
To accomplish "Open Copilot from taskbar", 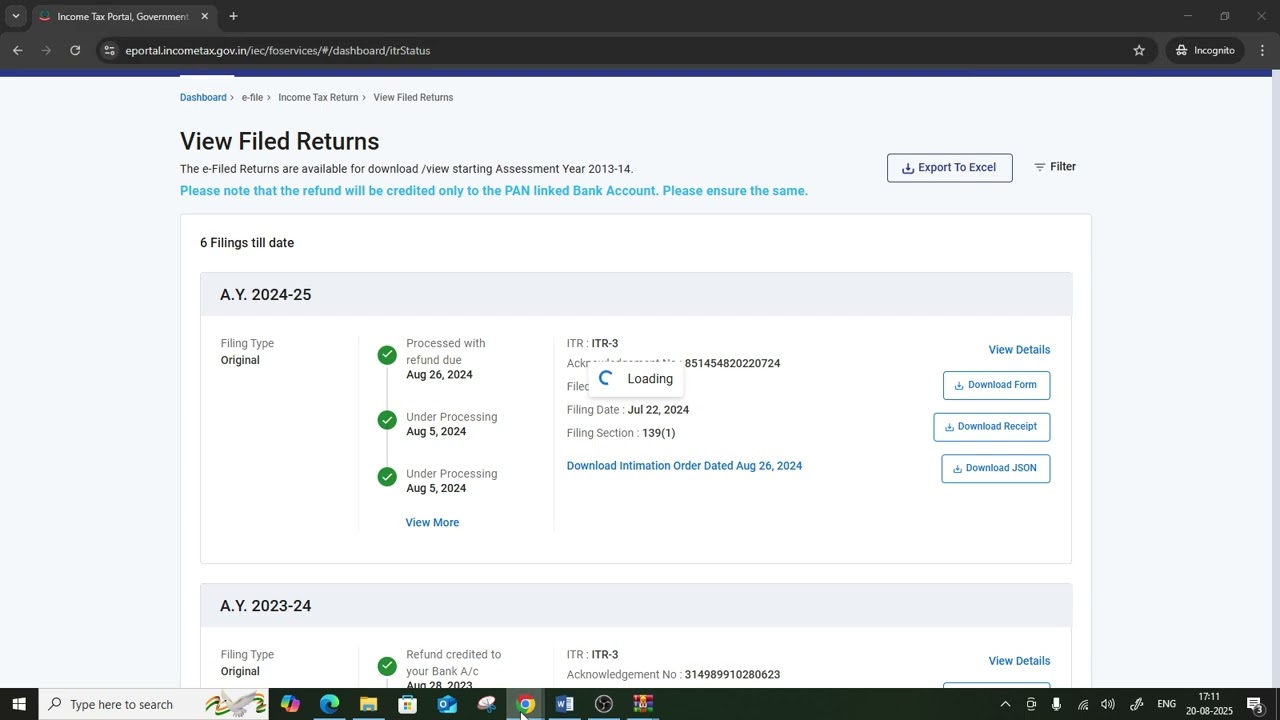I will click(x=290, y=704).
